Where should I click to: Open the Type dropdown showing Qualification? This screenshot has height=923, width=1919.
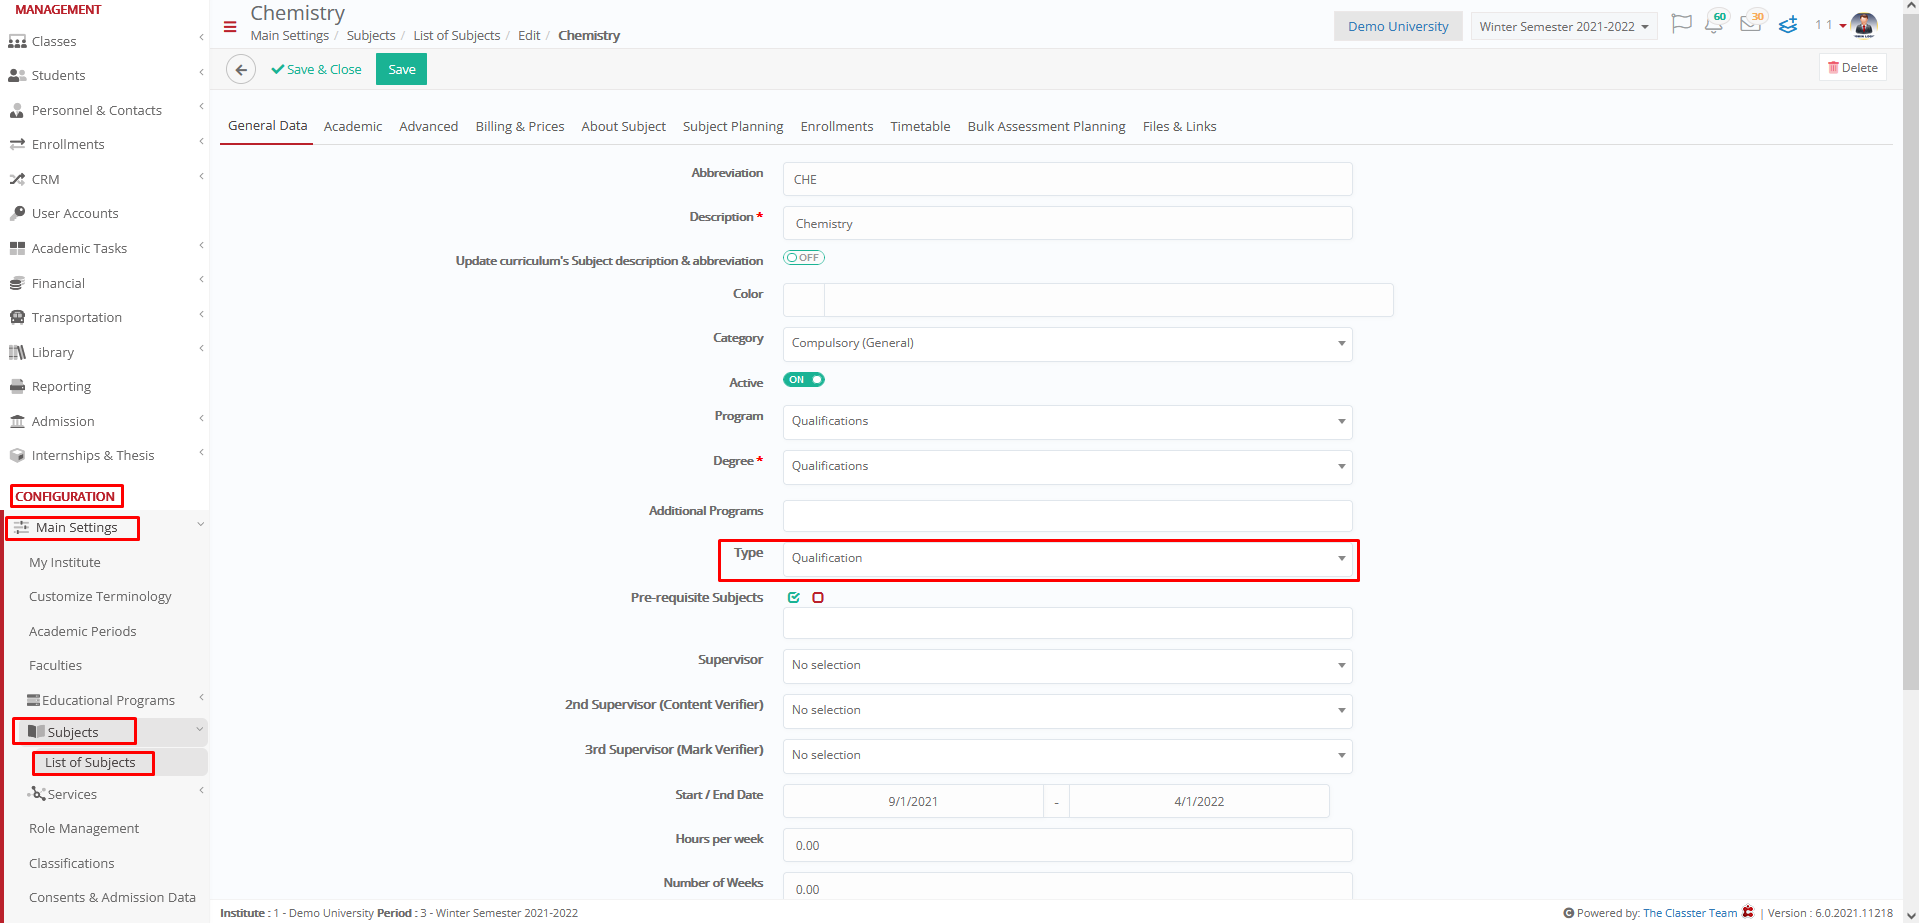click(x=1067, y=559)
